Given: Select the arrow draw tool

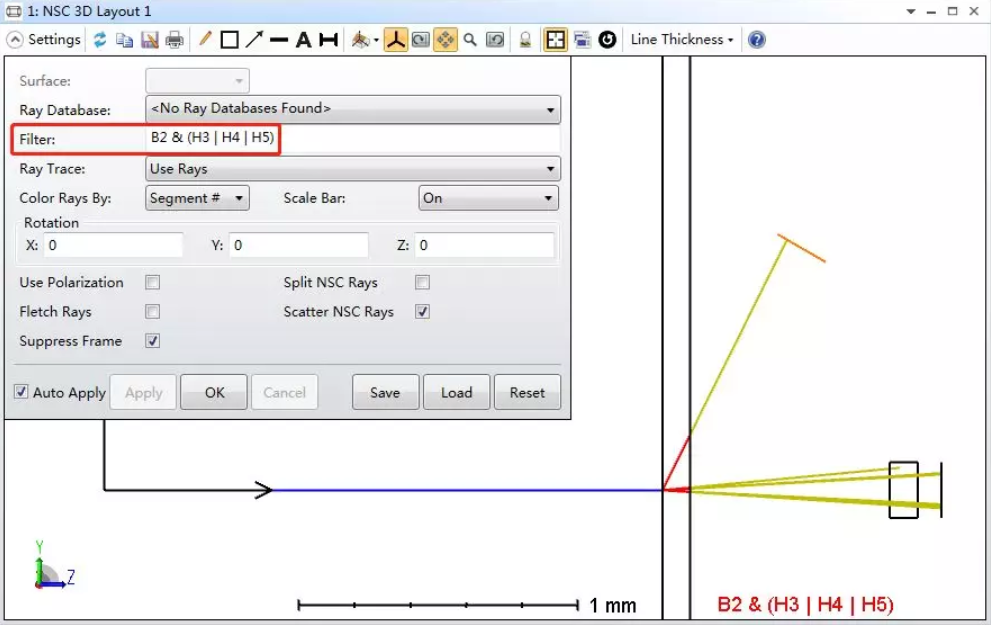Looking at the screenshot, I should 254,40.
